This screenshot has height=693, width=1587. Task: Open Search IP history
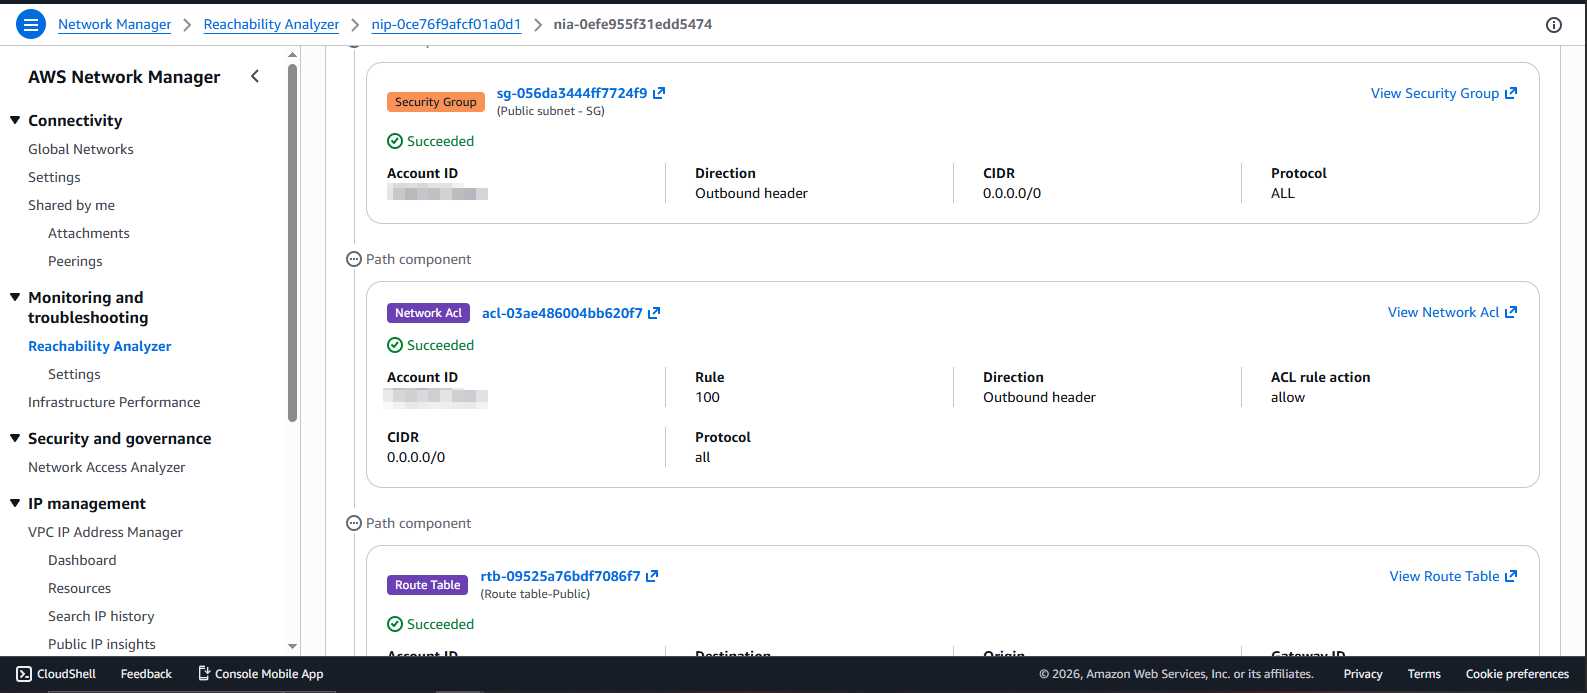click(x=101, y=616)
